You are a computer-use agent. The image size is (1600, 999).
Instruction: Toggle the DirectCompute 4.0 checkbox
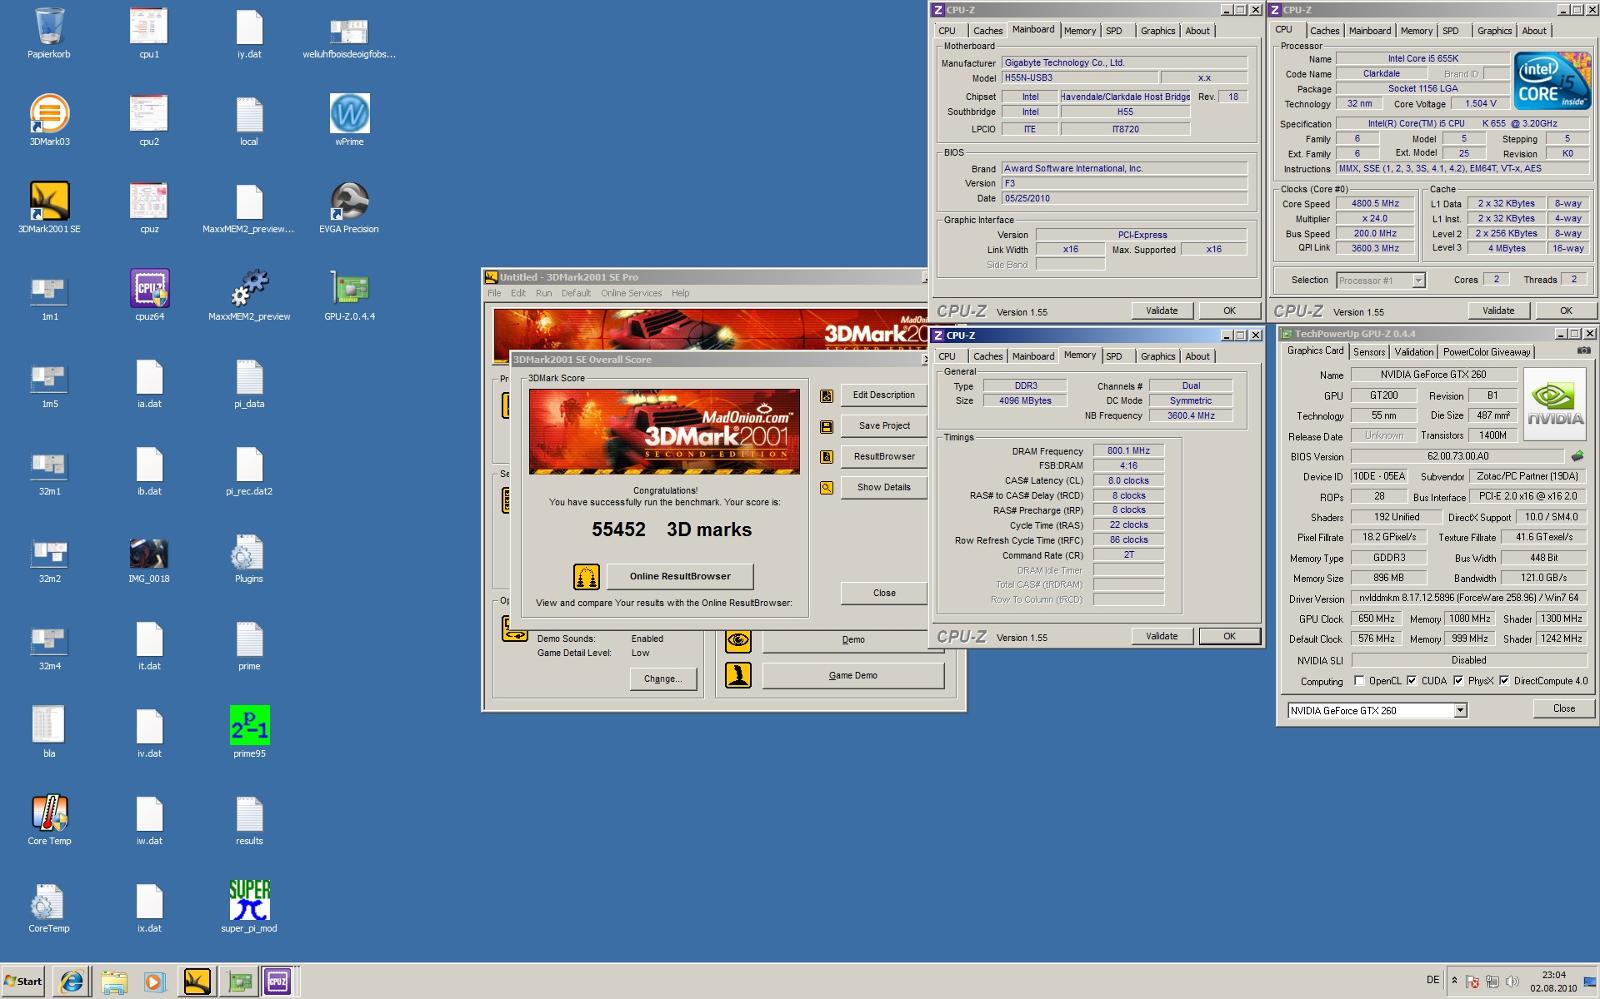[1504, 681]
